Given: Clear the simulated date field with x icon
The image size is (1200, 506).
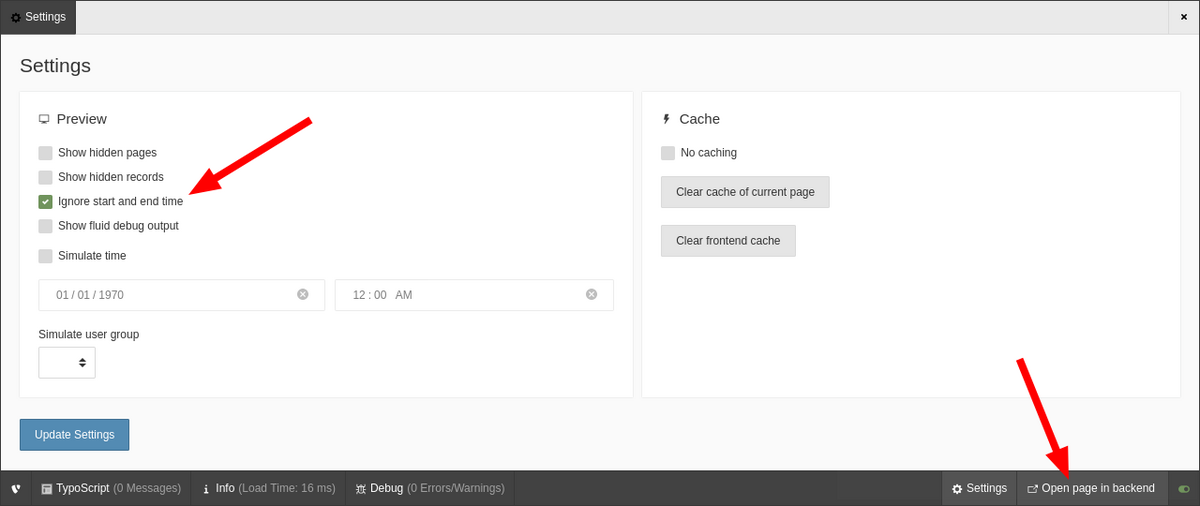Looking at the screenshot, I should point(303,294).
